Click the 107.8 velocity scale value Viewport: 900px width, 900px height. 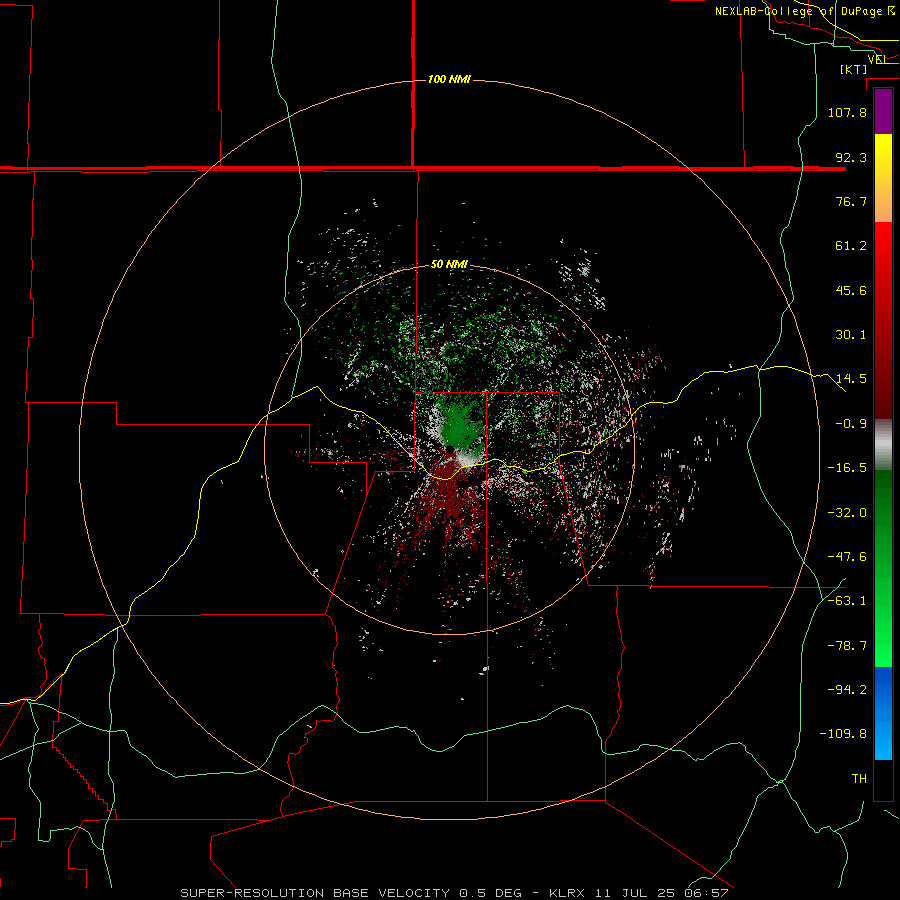click(847, 112)
